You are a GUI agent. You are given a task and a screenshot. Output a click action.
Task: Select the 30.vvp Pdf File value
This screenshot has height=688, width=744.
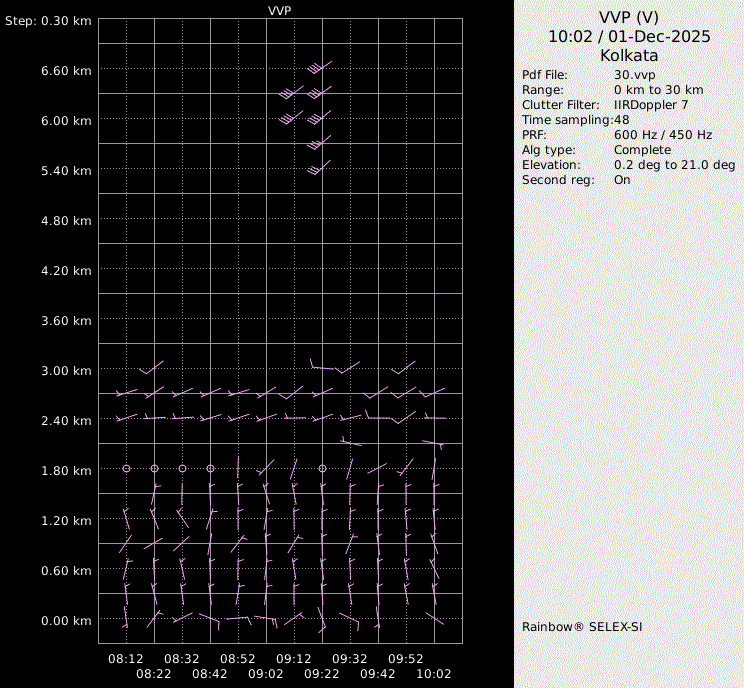coord(635,75)
